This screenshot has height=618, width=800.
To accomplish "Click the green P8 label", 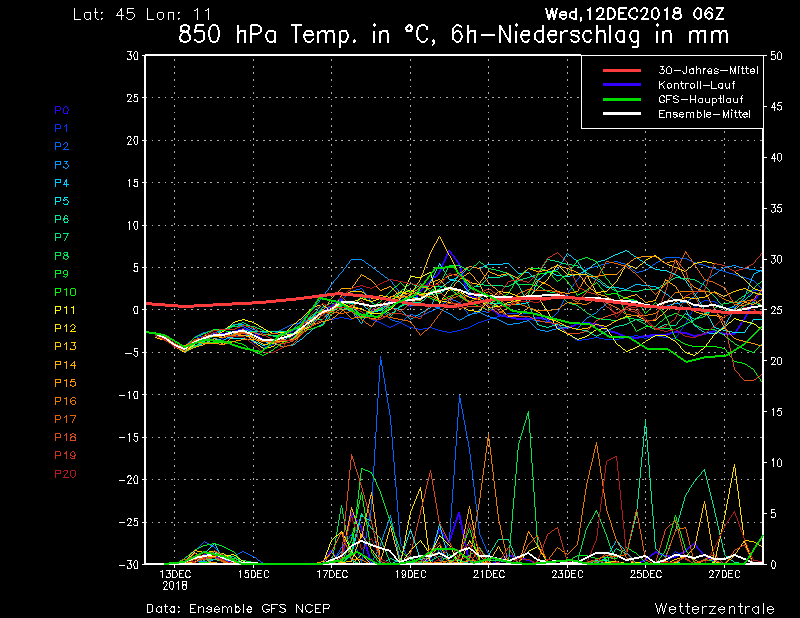I will tap(62, 256).
